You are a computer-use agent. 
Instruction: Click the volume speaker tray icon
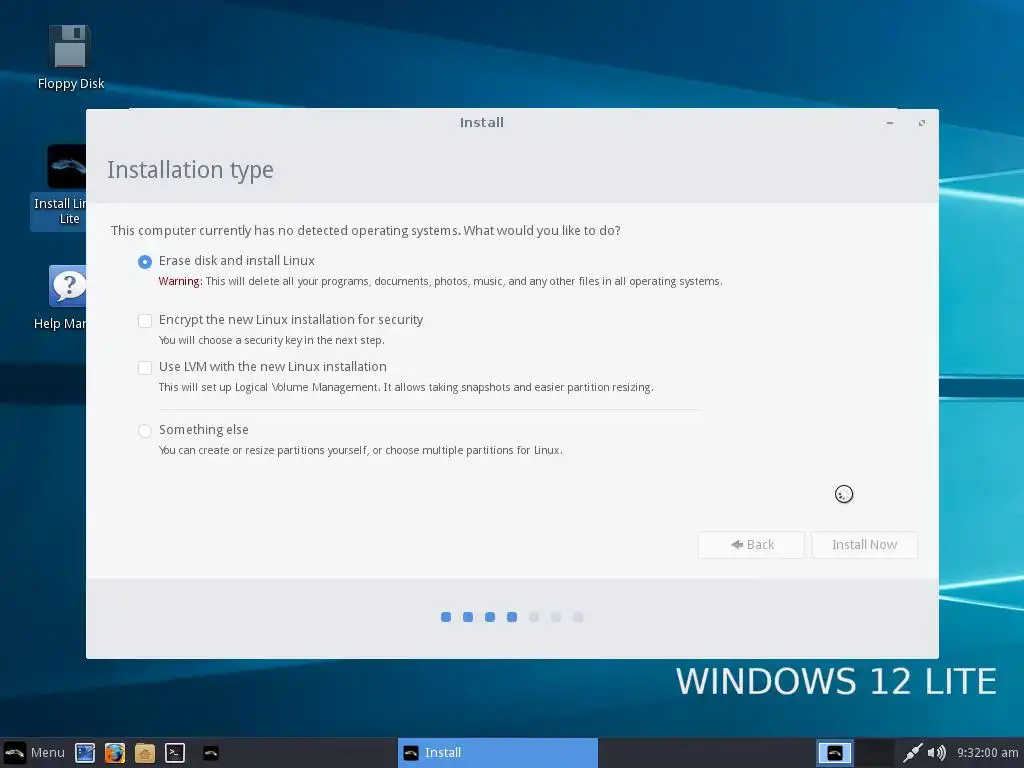(936, 753)
